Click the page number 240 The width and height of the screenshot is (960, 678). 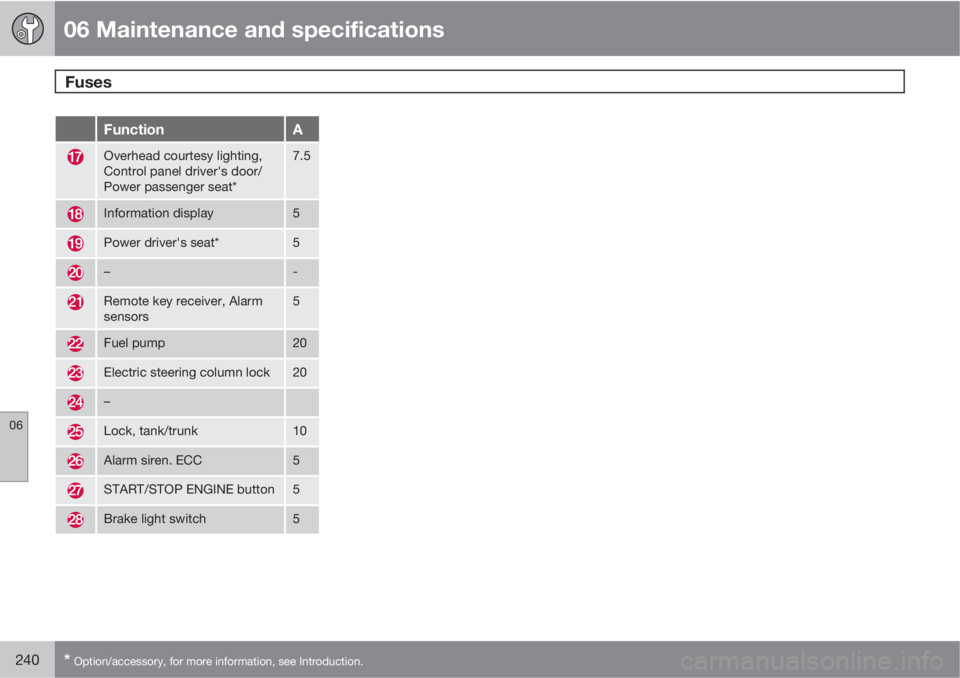(27, 660)
